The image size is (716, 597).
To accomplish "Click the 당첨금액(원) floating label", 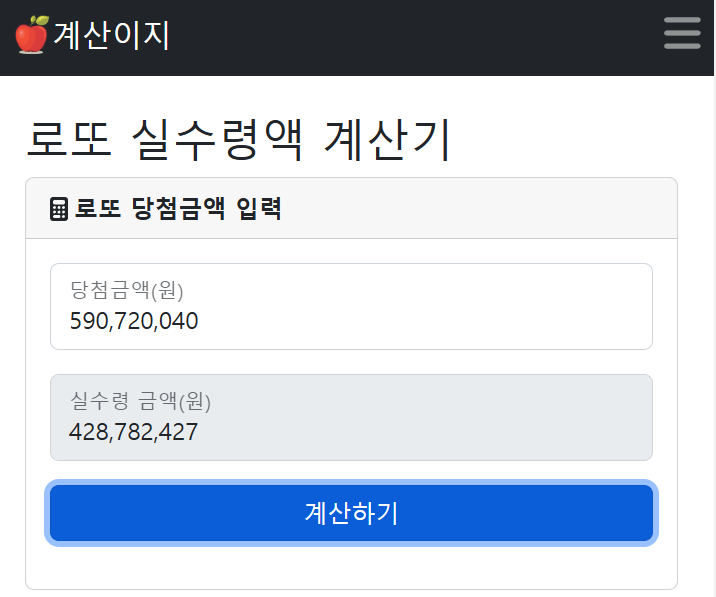I will 127,290.
